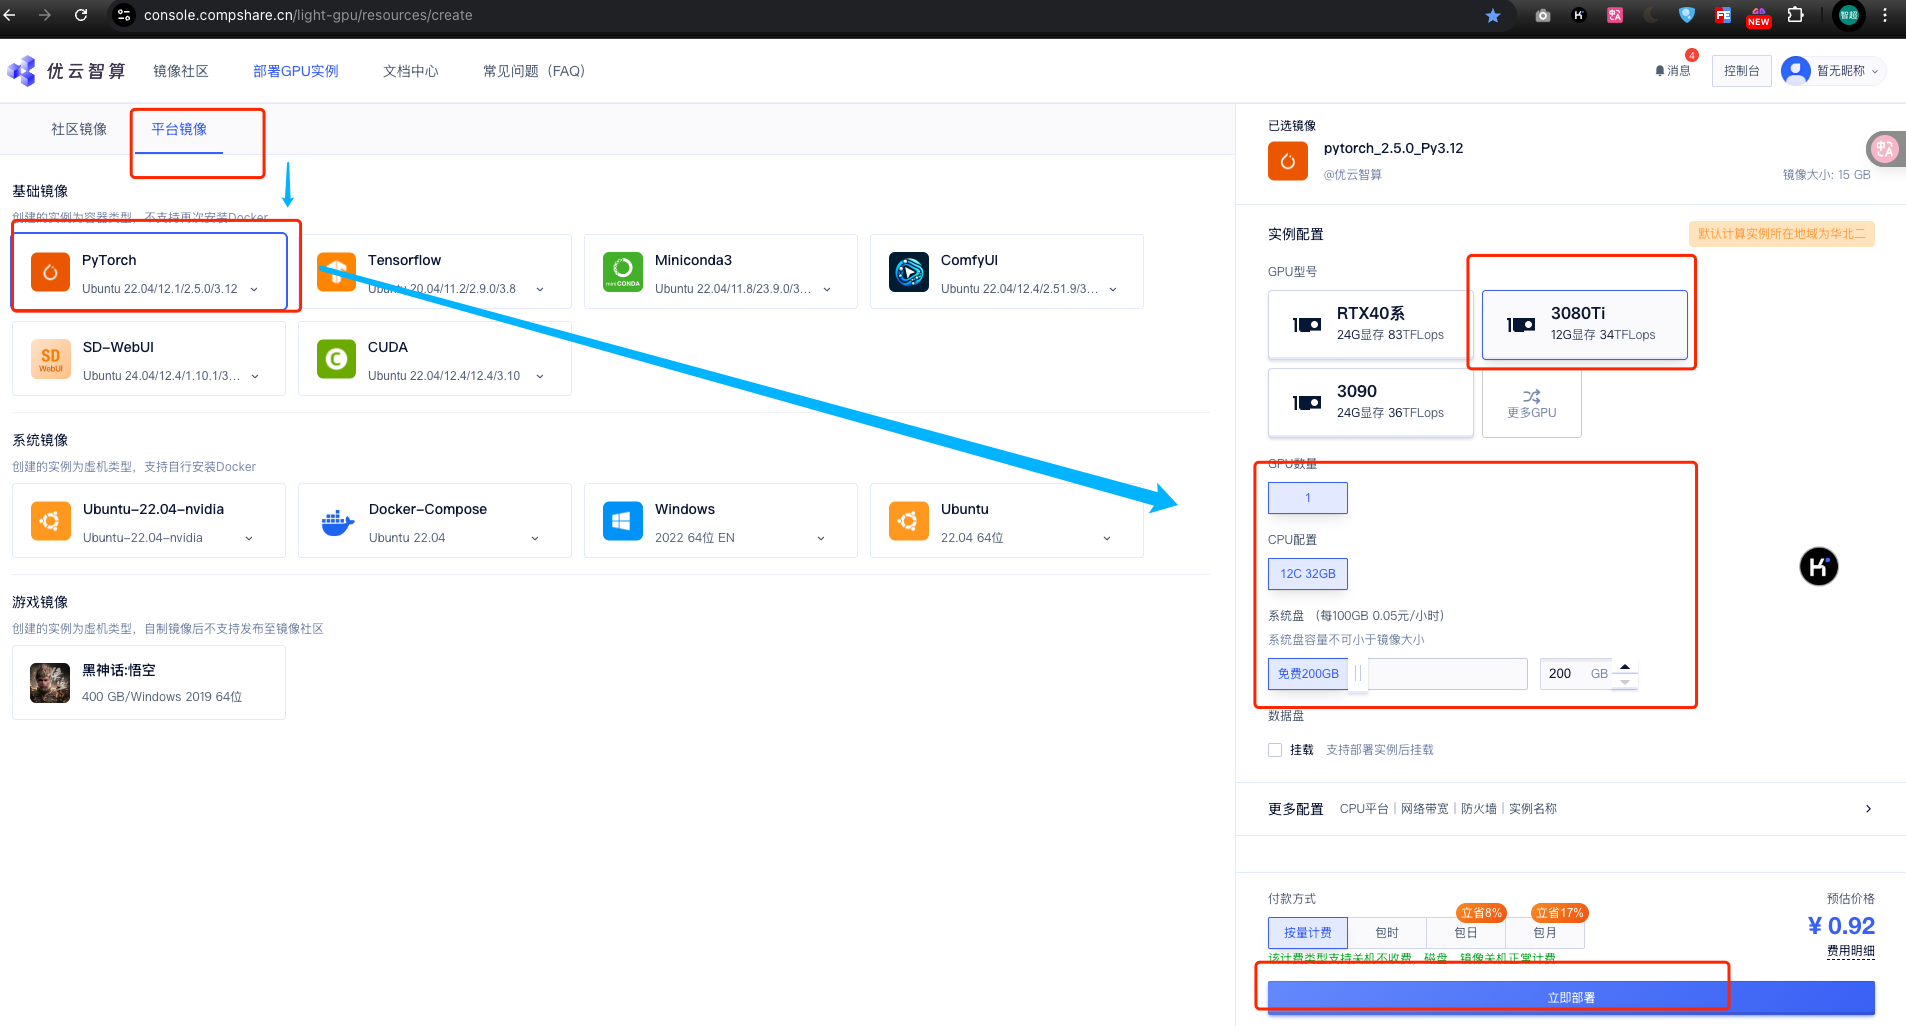Viewport: 1906px width, 1026px height.
Task: Expand the Docker-Compose version dropdown
Action: point(535,538)
